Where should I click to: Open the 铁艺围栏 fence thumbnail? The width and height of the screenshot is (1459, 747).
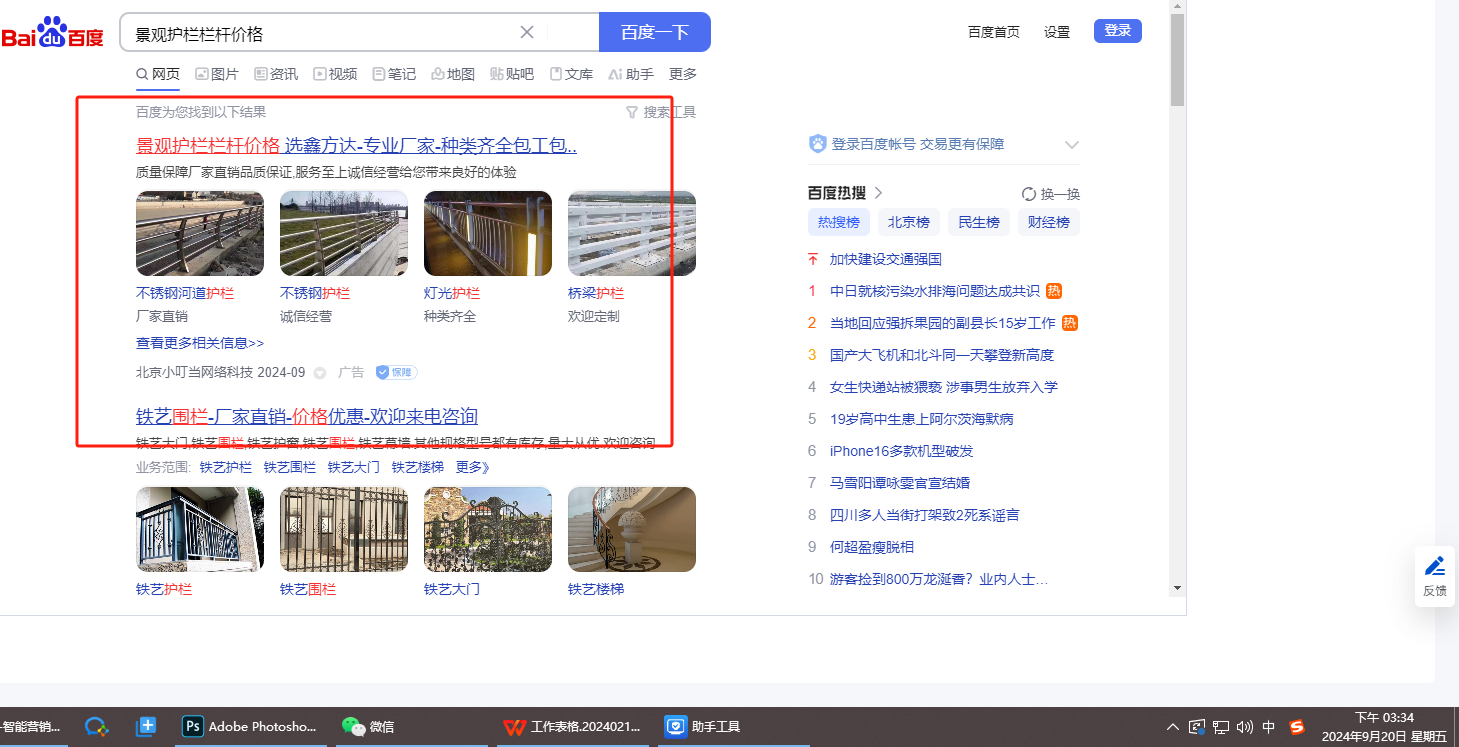344,529
